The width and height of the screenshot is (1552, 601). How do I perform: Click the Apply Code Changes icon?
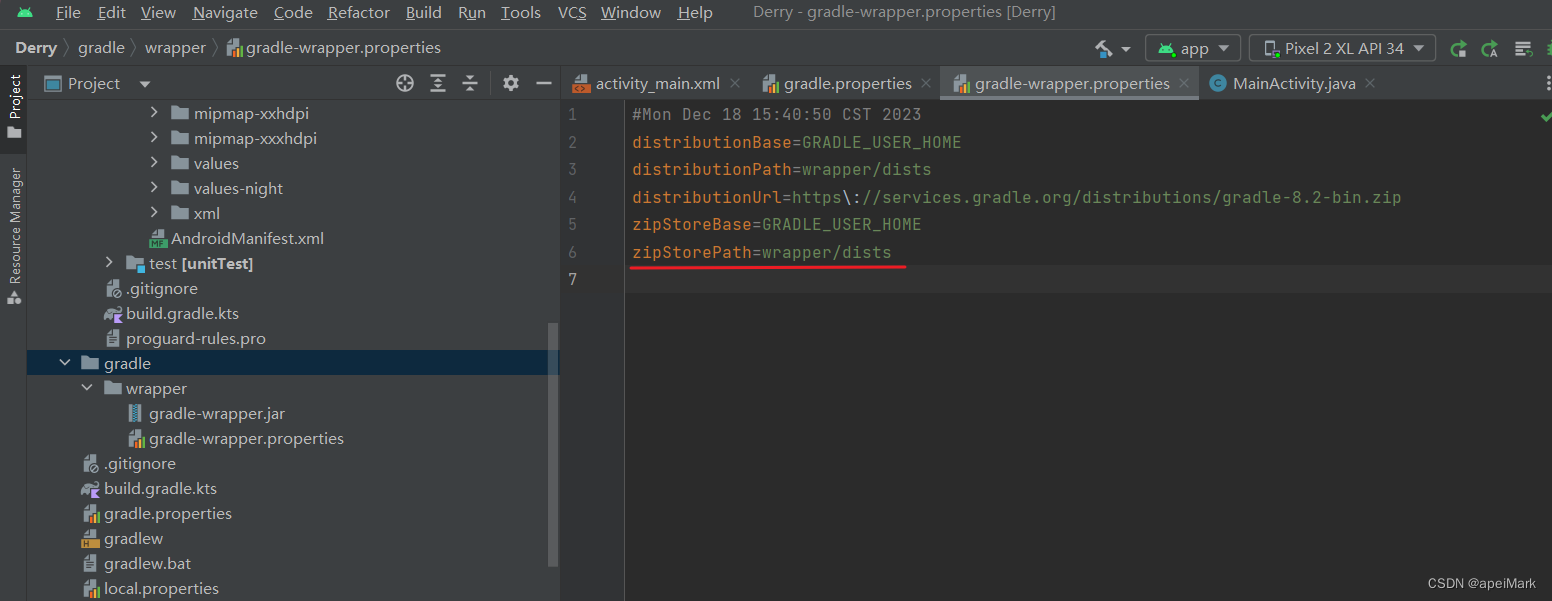click(x=1490, y=48)
